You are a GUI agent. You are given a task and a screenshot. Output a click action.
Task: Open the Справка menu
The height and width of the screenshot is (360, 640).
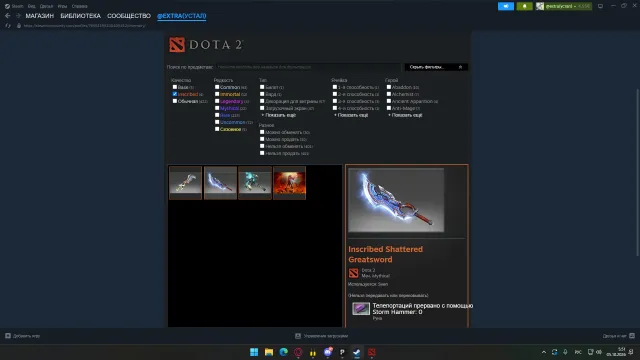pyautogui.click(x=80, y=6)
